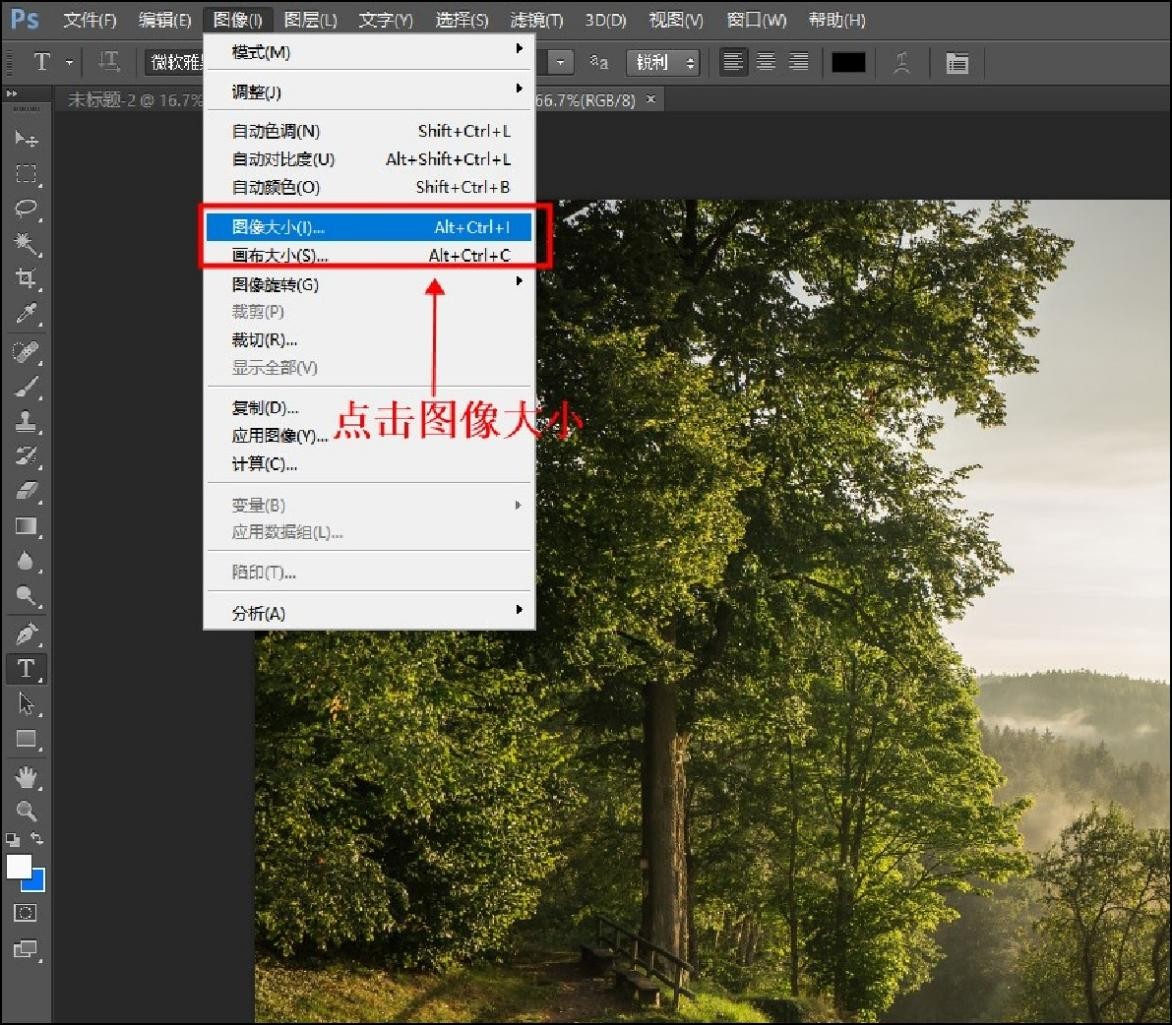The width and height of the screenshot is (1172, 1025).
Task: Click the black text color swatch
Action: point(848,62)
